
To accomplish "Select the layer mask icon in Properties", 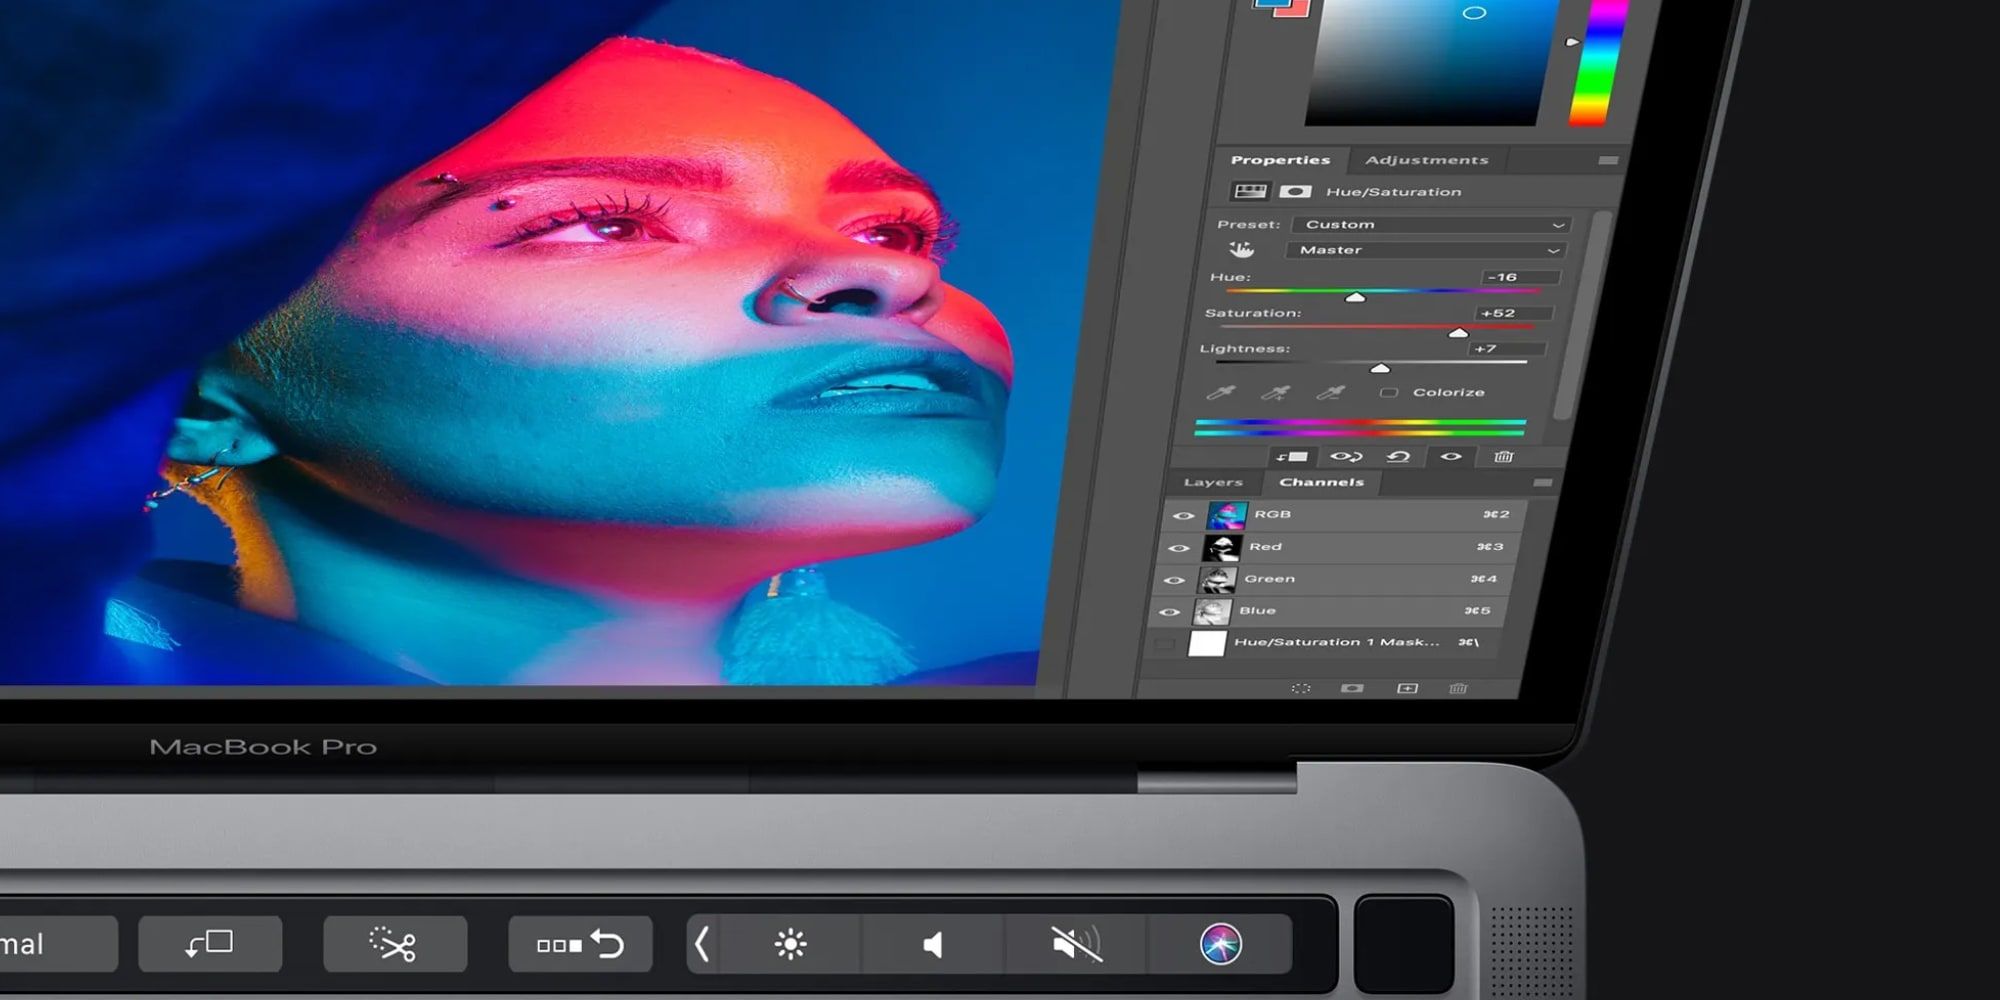I will coord(1295,191).
